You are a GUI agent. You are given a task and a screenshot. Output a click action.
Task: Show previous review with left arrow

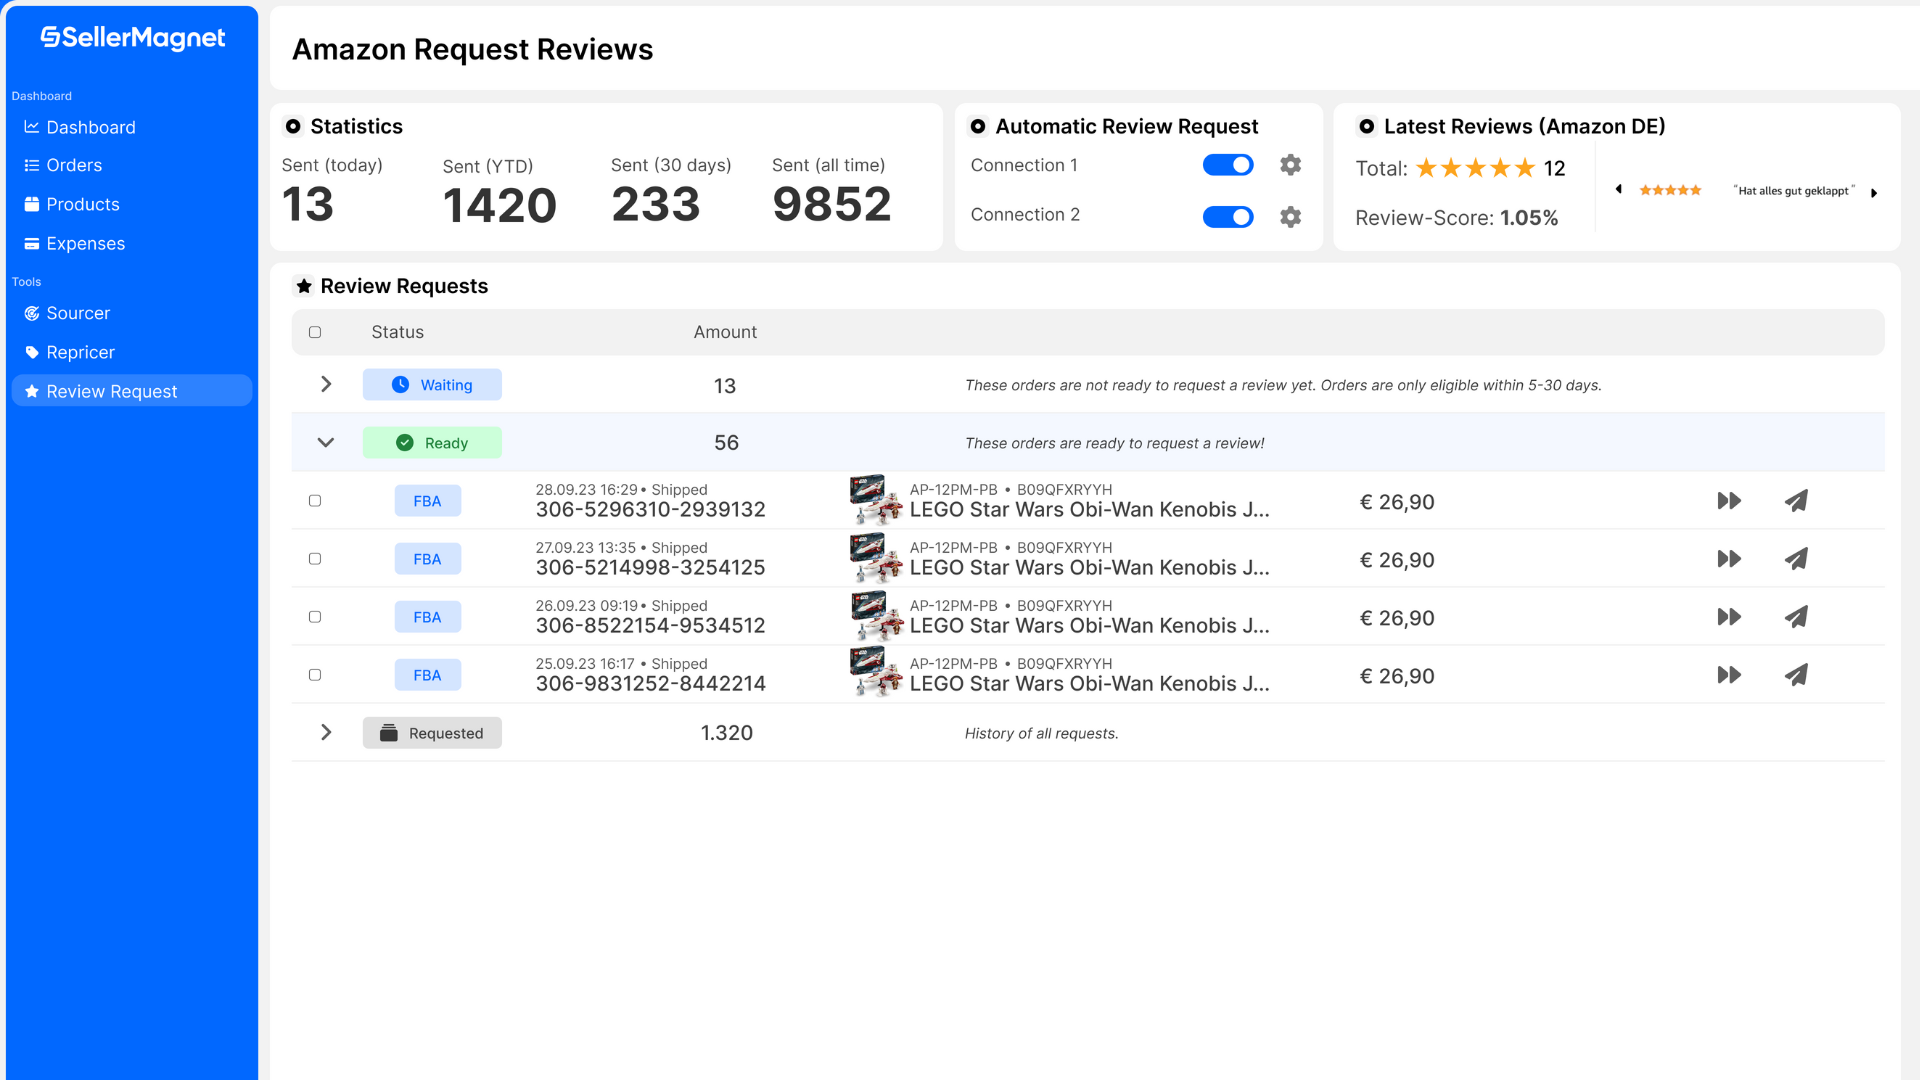click(x=1618, y=190)
